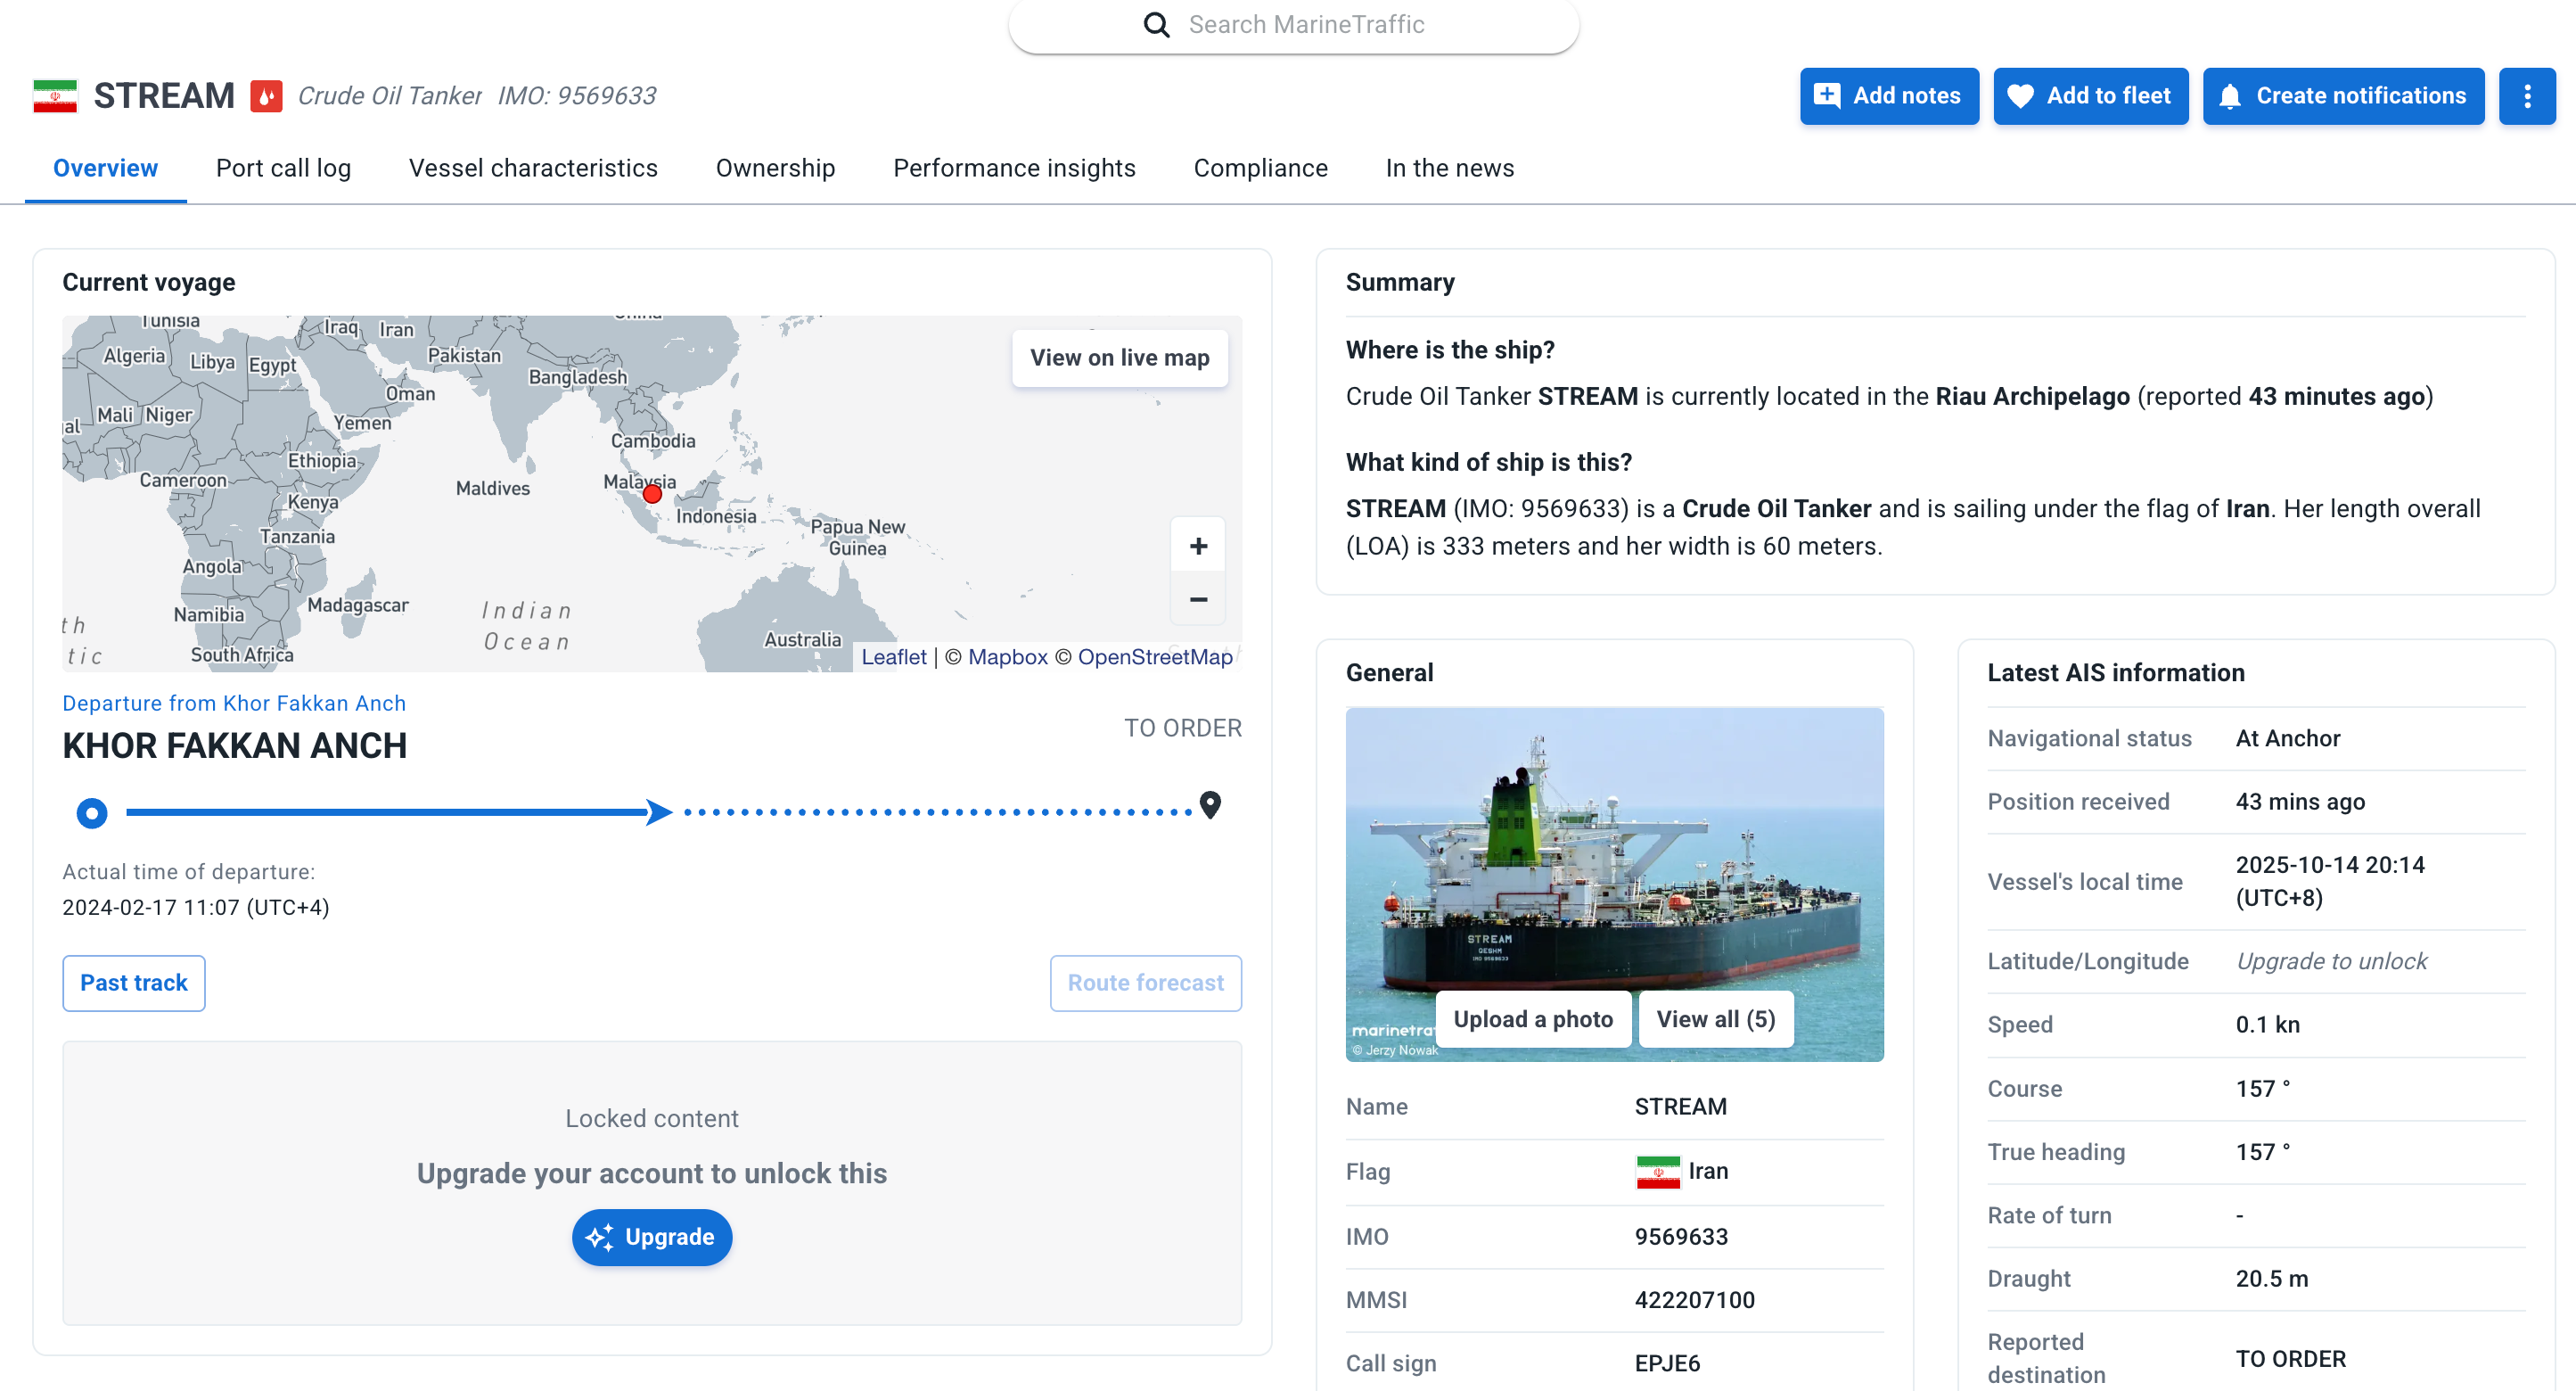
Task: Click View all (5) photos
Action: (1715, 1019)
